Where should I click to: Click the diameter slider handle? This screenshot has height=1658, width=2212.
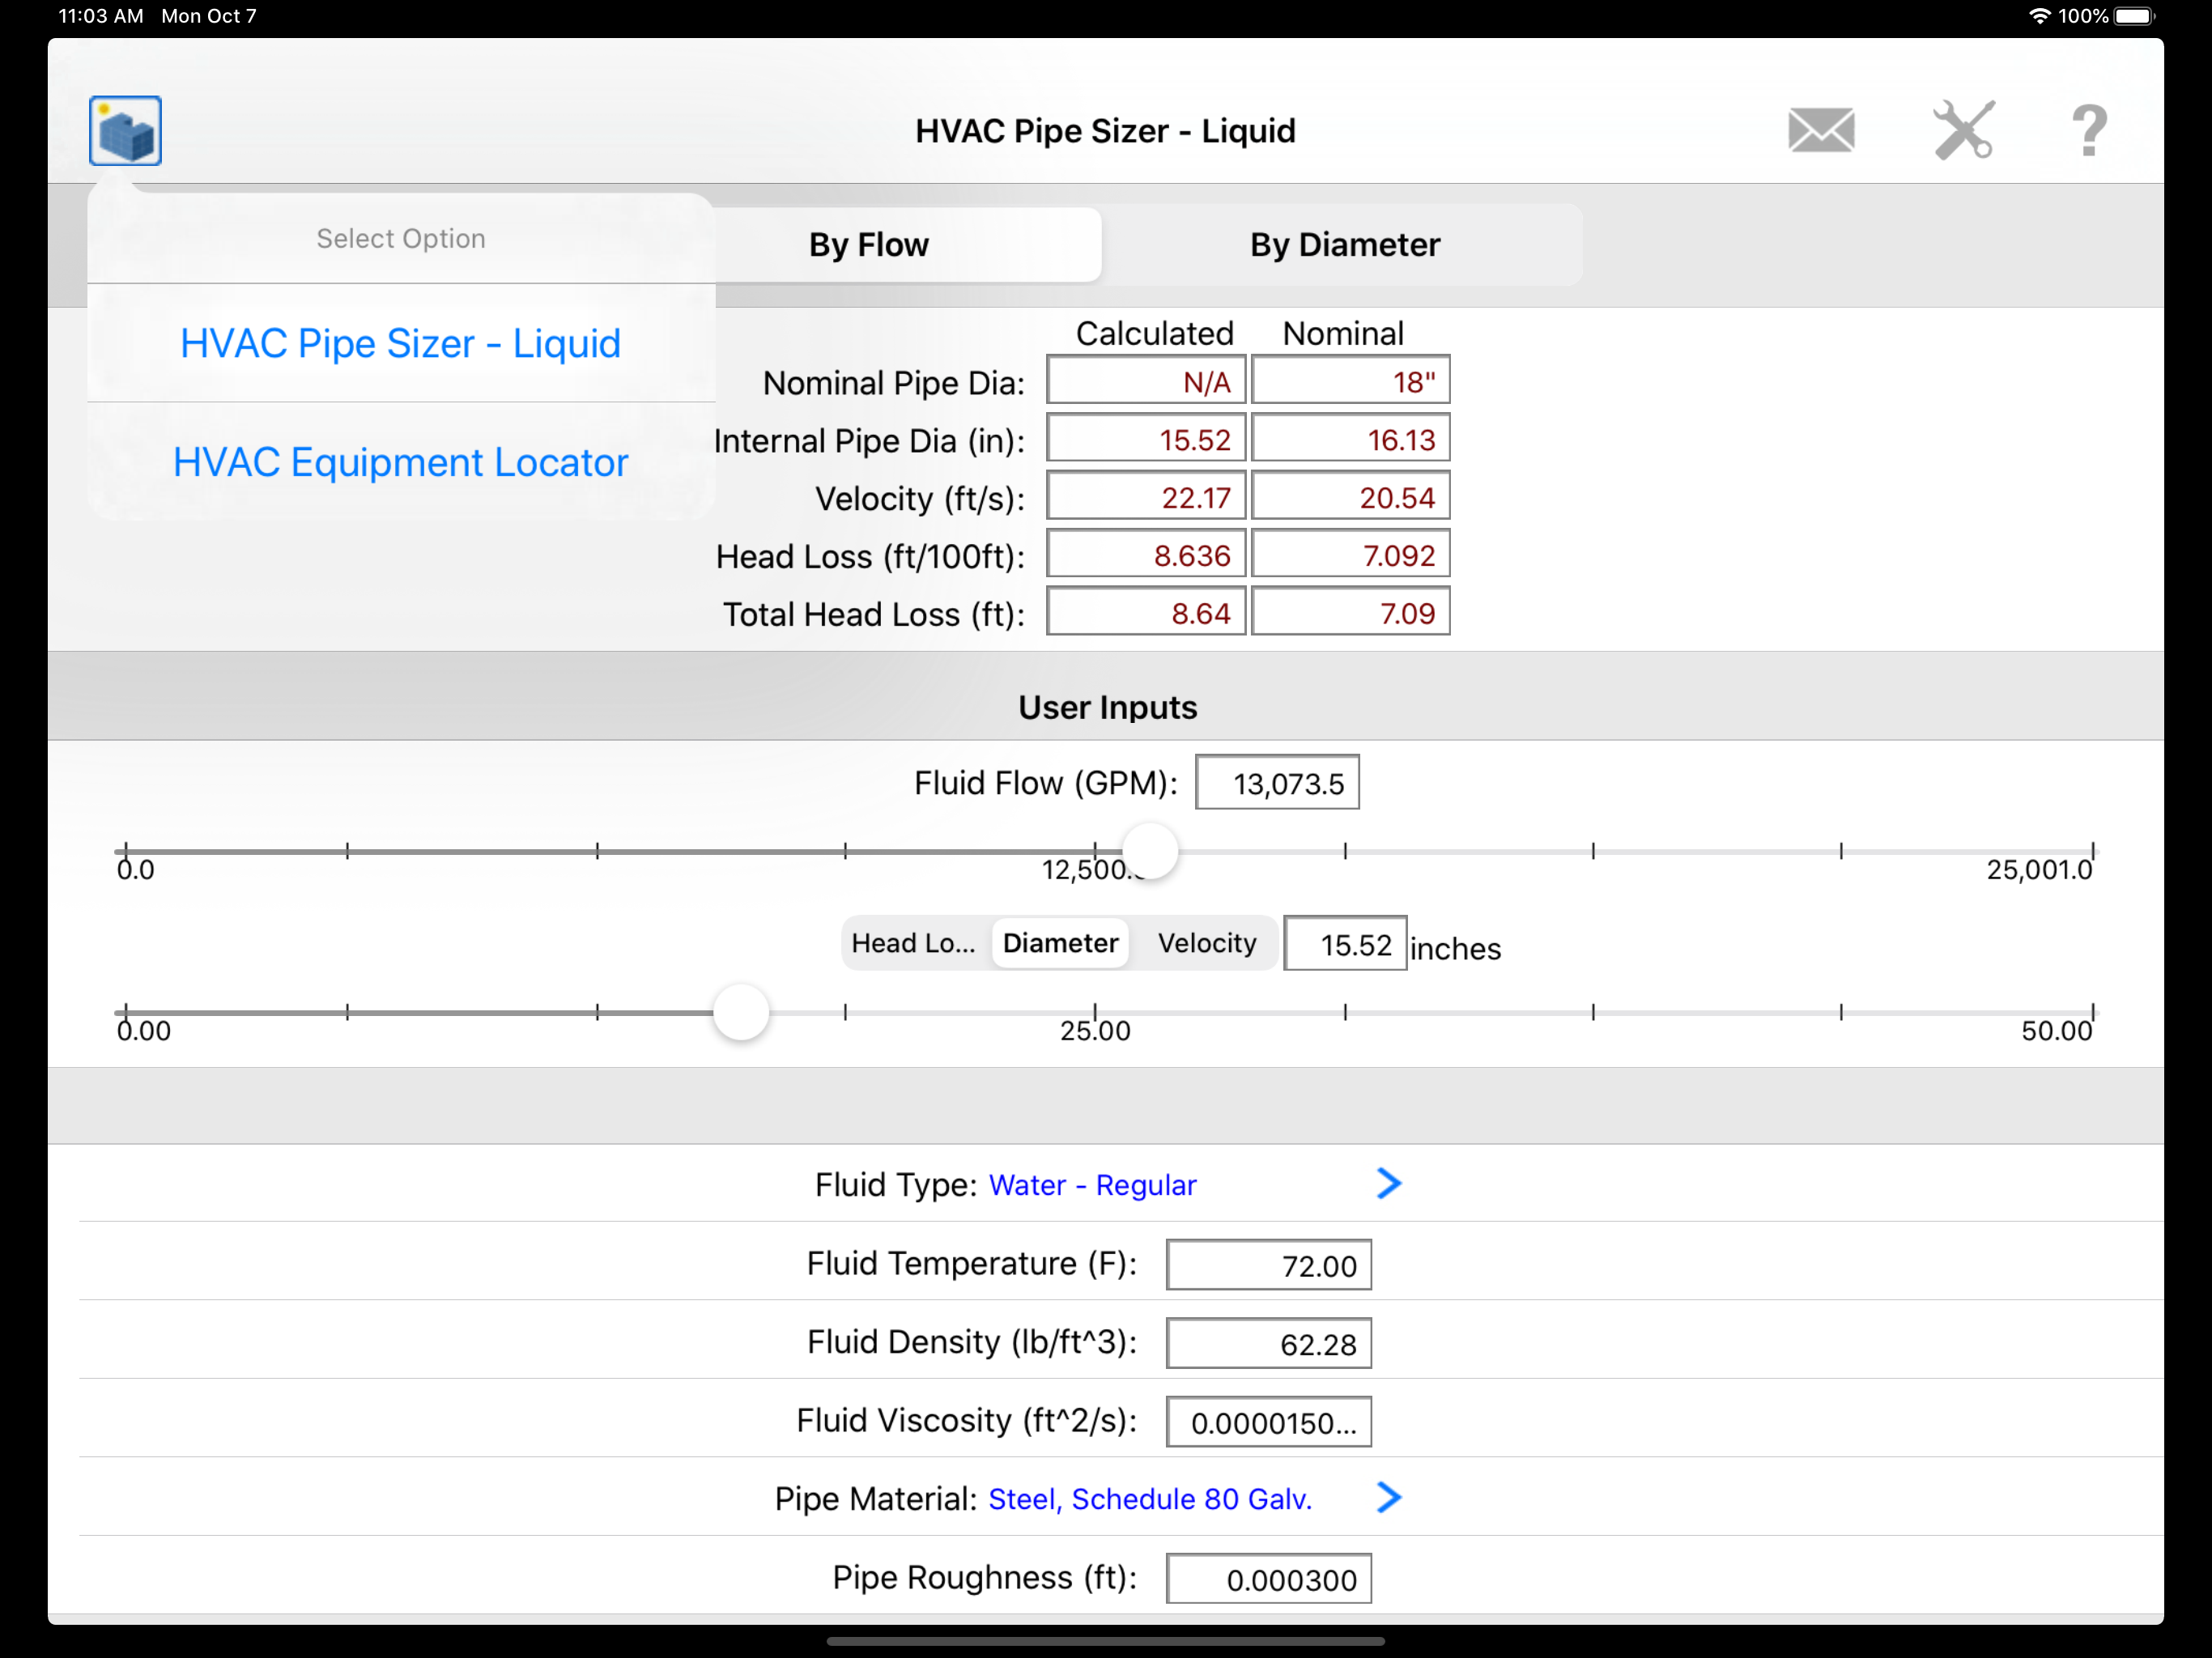pyautogui.click(x=741, y=1012)
